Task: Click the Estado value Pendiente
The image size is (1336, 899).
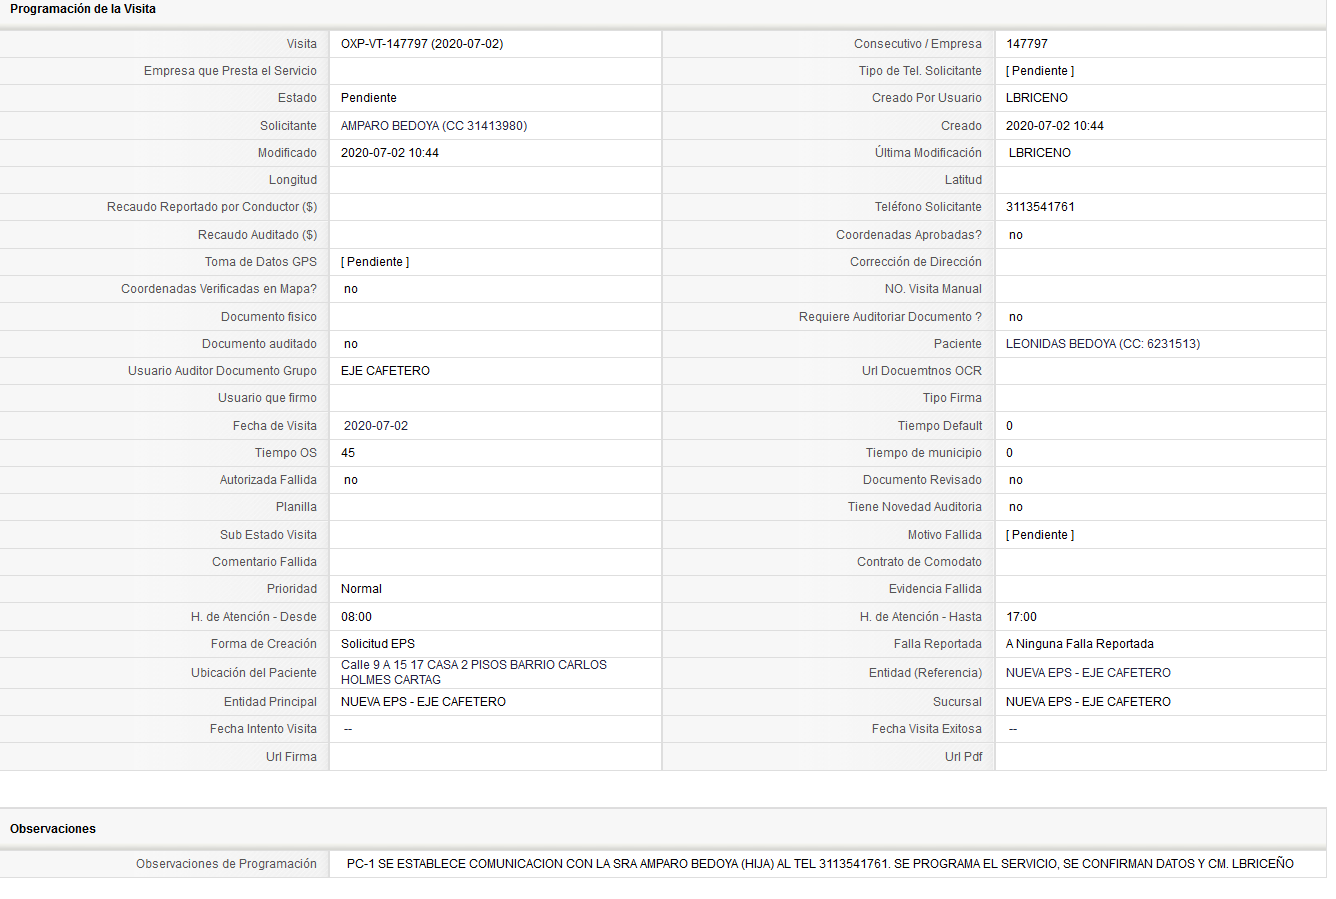Action: tap(369, 98)
